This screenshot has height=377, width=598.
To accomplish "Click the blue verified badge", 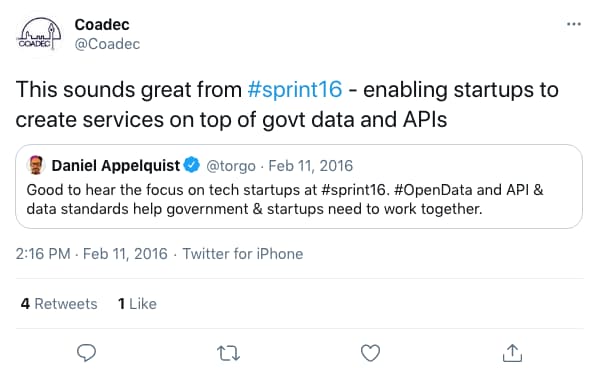I will 191,165.
